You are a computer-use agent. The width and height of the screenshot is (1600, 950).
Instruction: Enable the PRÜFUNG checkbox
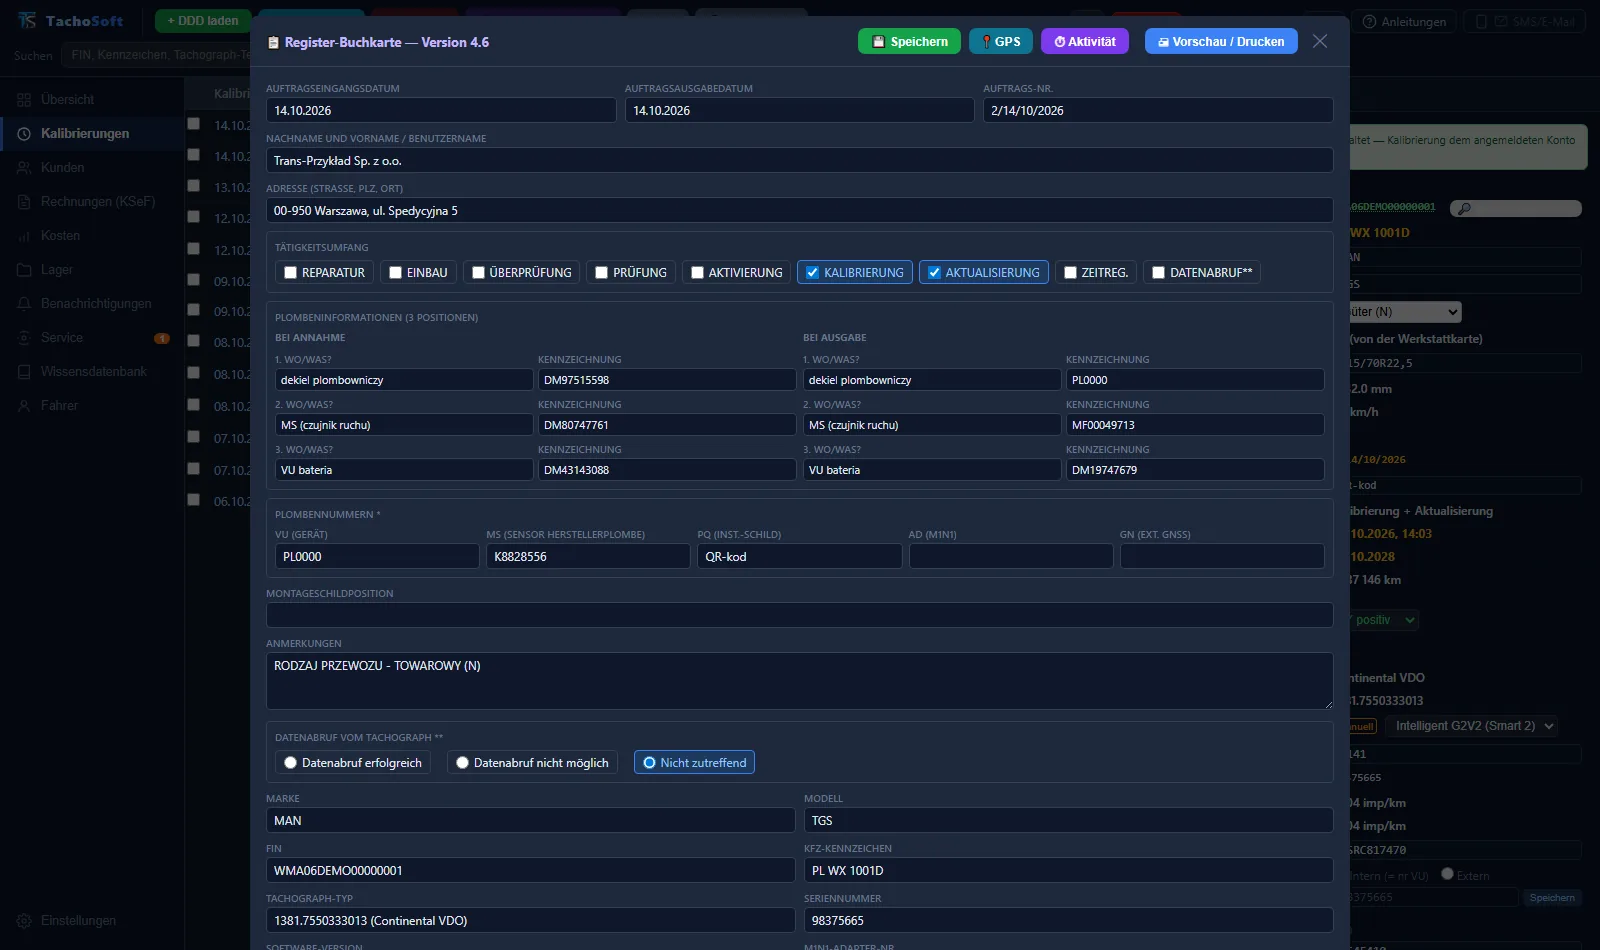602,272
